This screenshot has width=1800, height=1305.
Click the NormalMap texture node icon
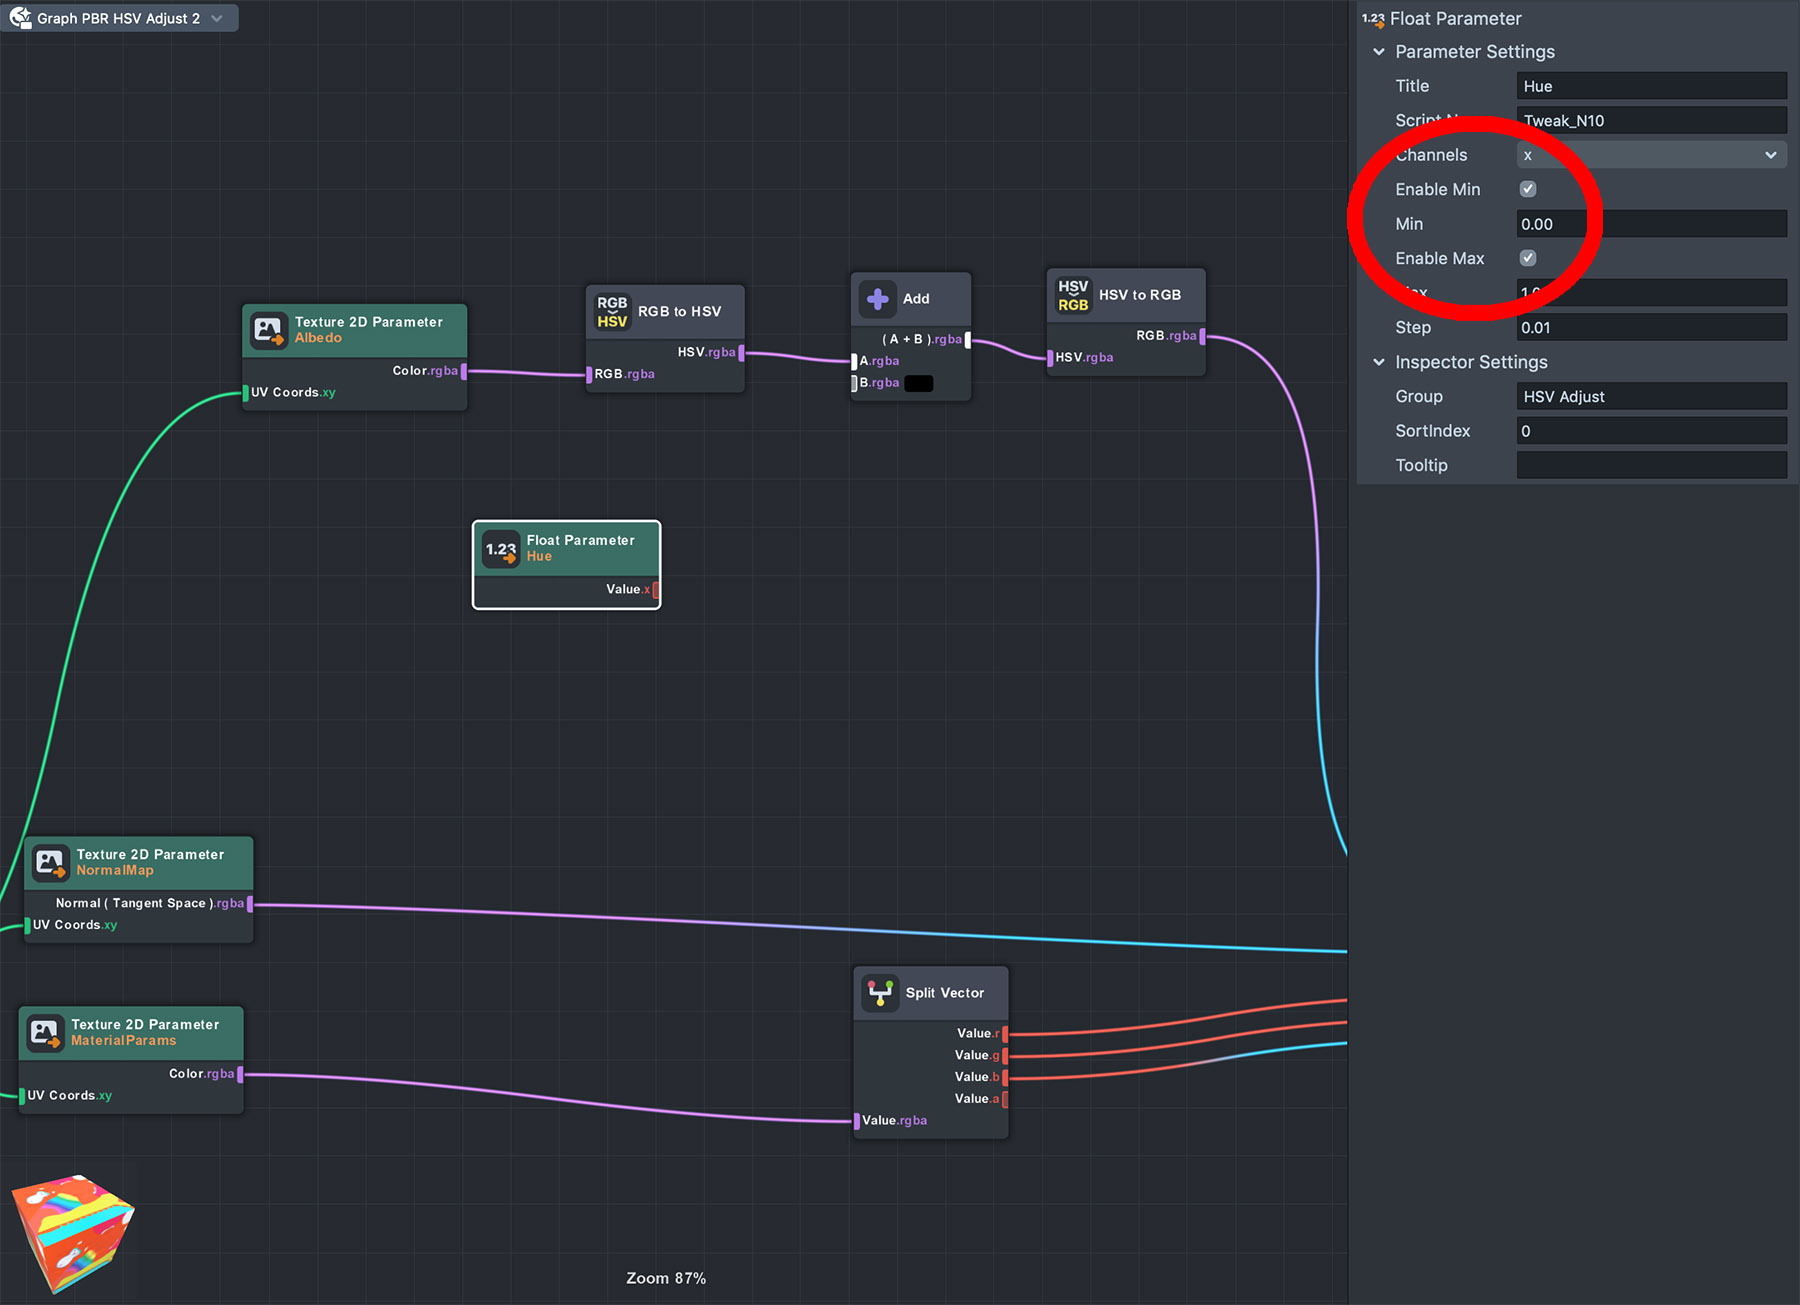pos(50,862)
